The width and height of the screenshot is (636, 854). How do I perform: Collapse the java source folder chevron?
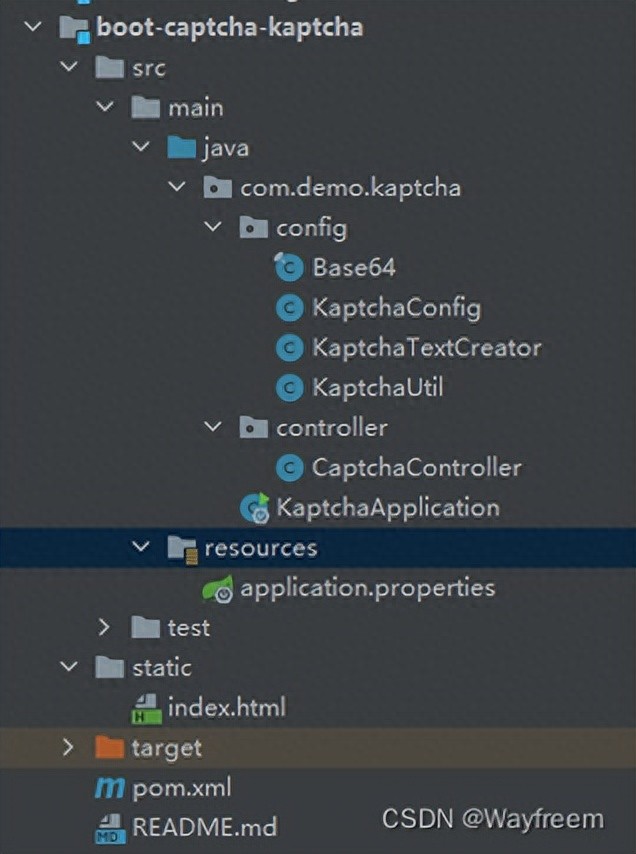pos(141,147)
